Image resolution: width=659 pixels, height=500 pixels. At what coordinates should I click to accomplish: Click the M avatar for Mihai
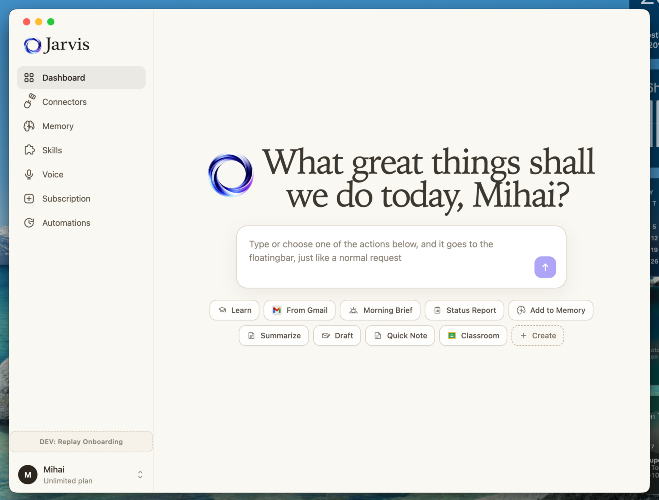point(28,475)
